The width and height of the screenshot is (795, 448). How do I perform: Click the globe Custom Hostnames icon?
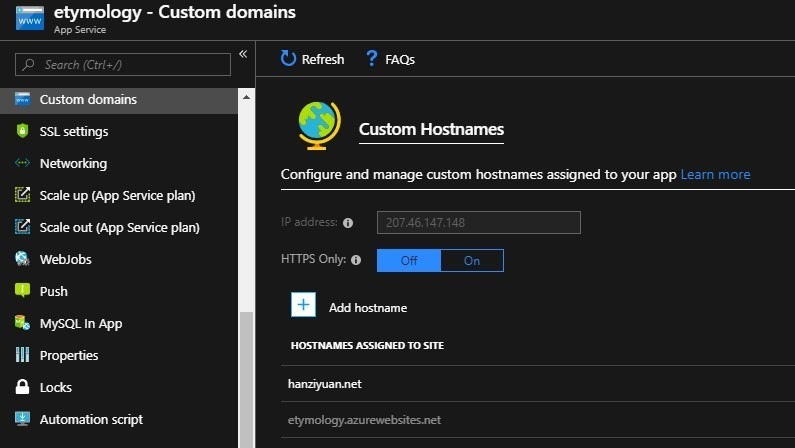[x=319, y=126]
